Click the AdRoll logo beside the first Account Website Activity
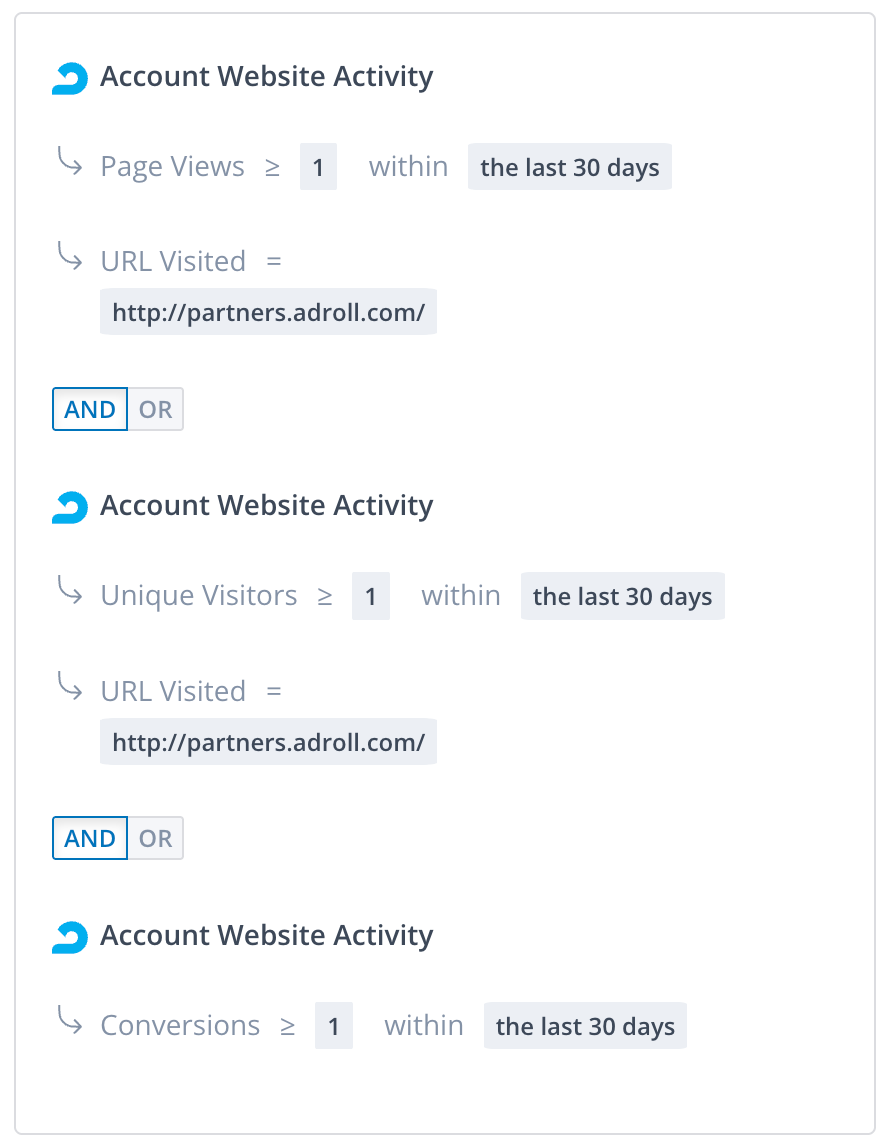The height and width of the screenshot is (1148, 892). click(x=69, y=78)
